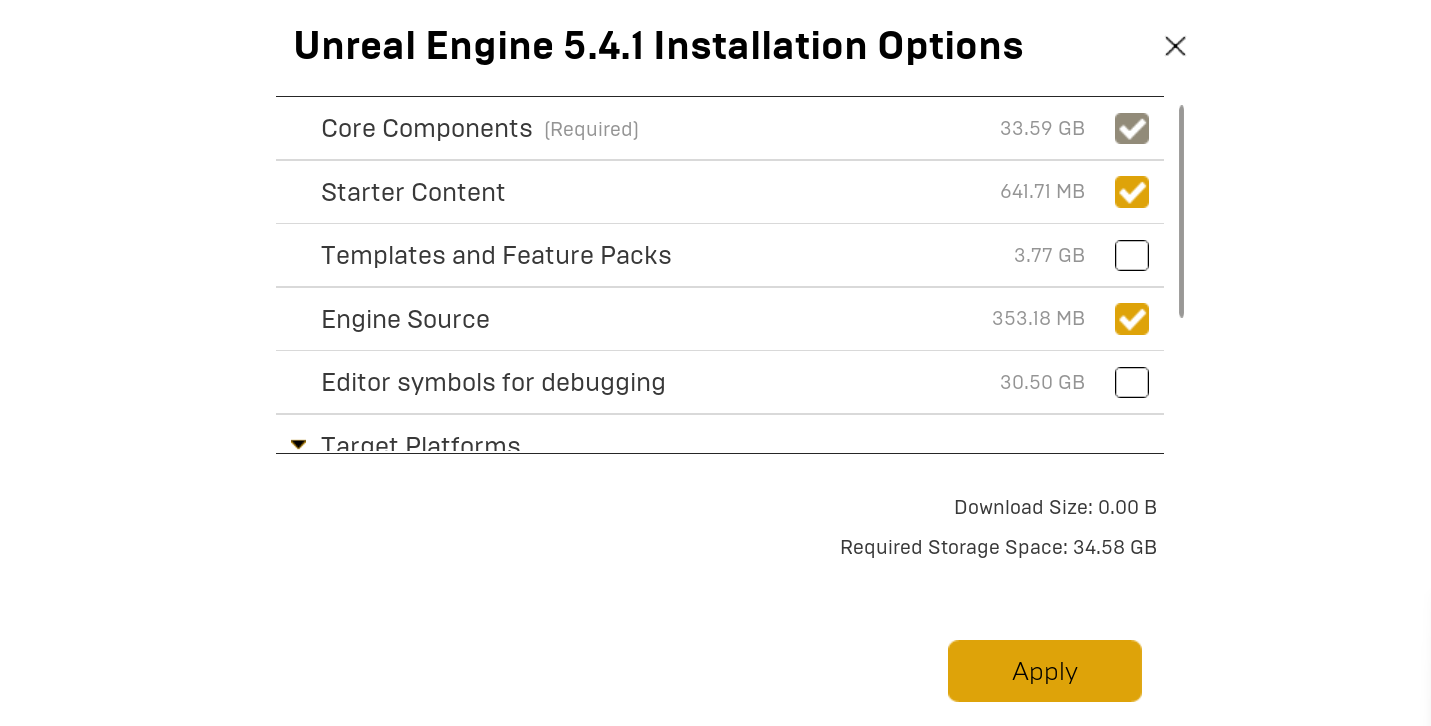Click the (Required) tag text

(x=591, y=130)
